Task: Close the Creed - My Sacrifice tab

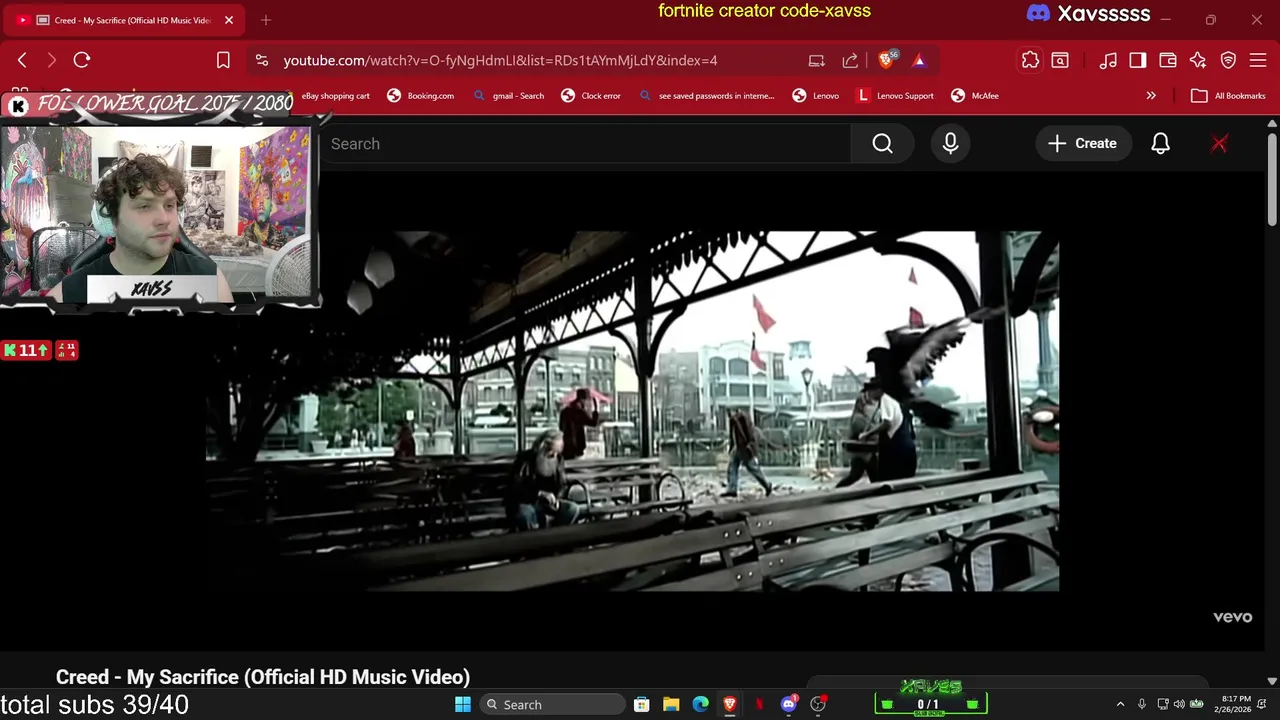Action: pyautogui.click(x=228, y=20)
